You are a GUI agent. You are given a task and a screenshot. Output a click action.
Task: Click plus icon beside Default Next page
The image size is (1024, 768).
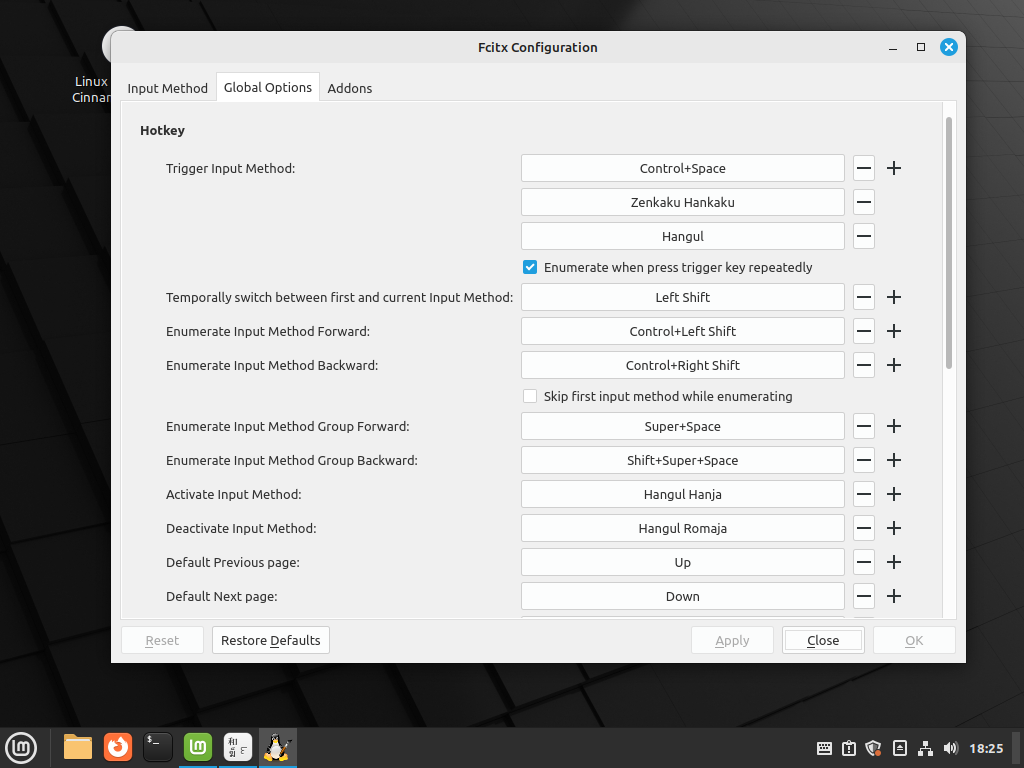[x=894, y=596]
